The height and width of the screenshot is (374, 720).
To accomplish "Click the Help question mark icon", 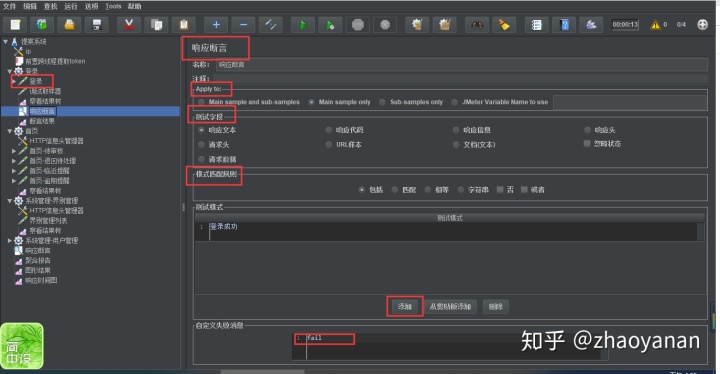I will (x=564, y=24).
